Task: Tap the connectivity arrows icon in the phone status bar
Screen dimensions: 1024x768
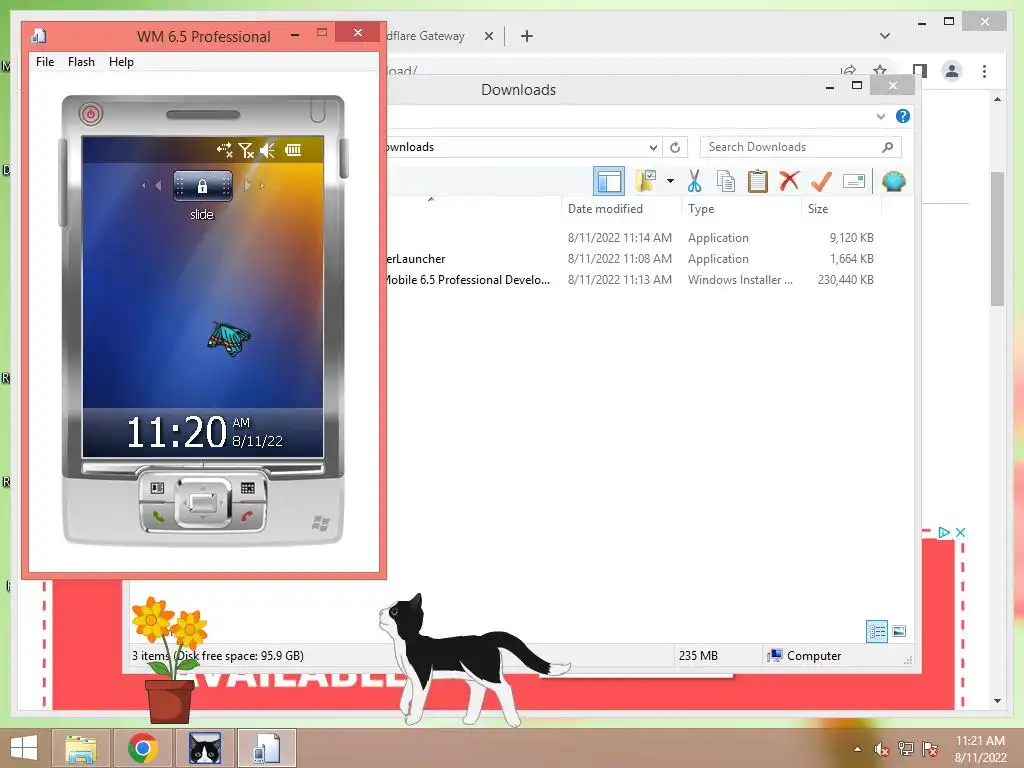Action: 225,150
